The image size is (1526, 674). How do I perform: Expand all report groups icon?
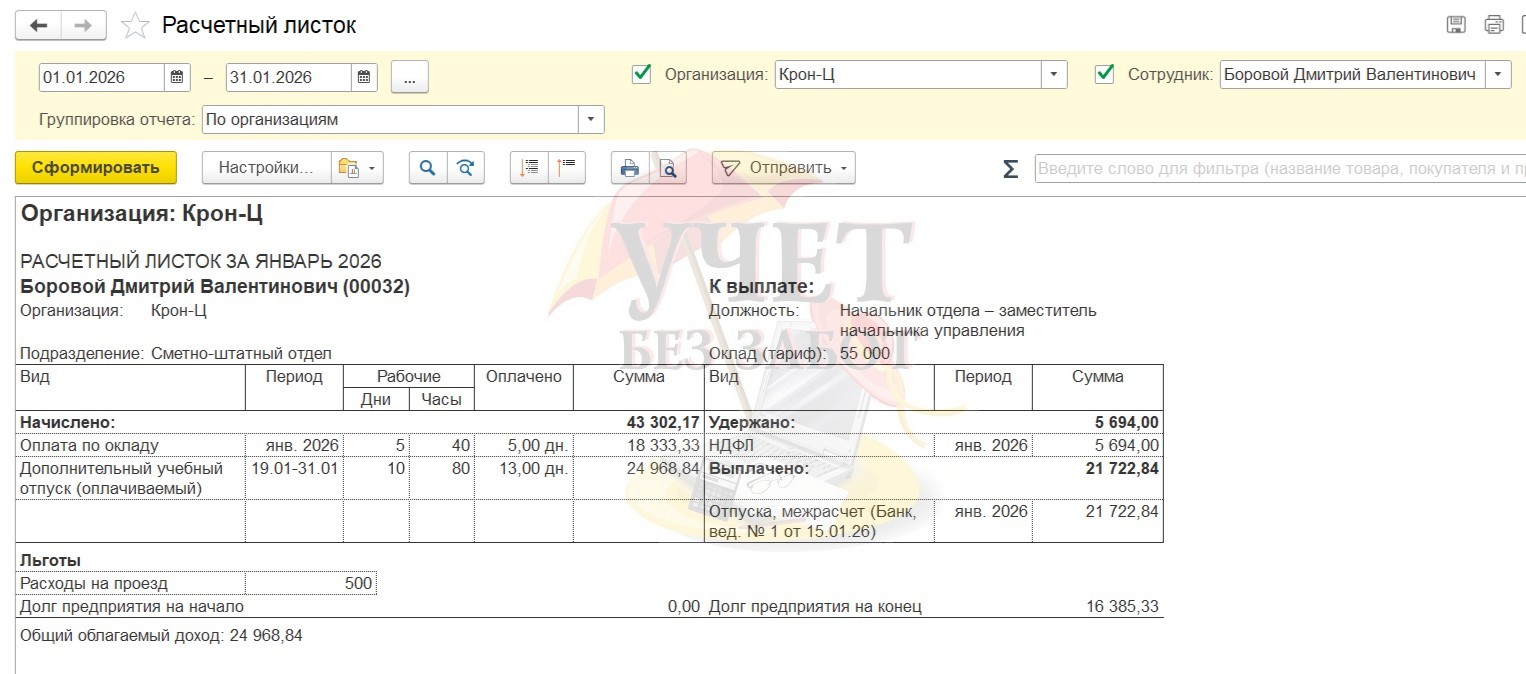click(529, 168)
